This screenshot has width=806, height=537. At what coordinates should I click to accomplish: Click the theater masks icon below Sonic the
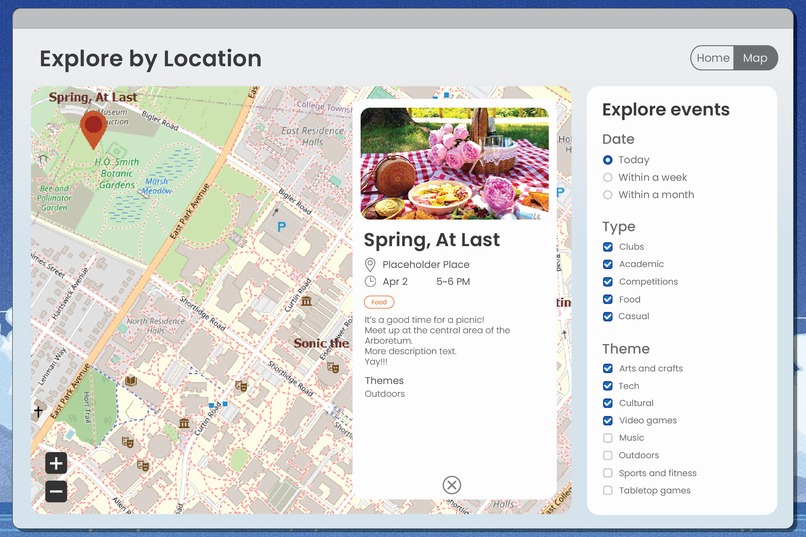point(333,367)
